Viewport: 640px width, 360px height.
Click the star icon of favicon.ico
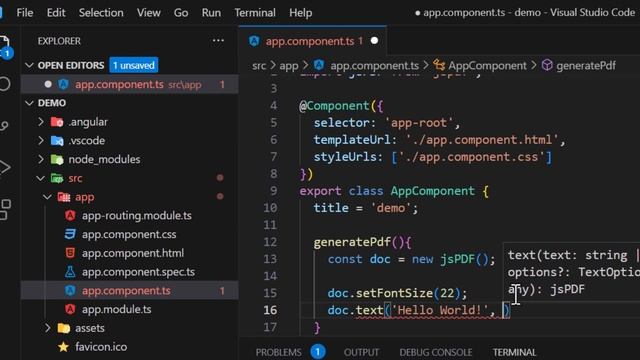click(63, 347)
